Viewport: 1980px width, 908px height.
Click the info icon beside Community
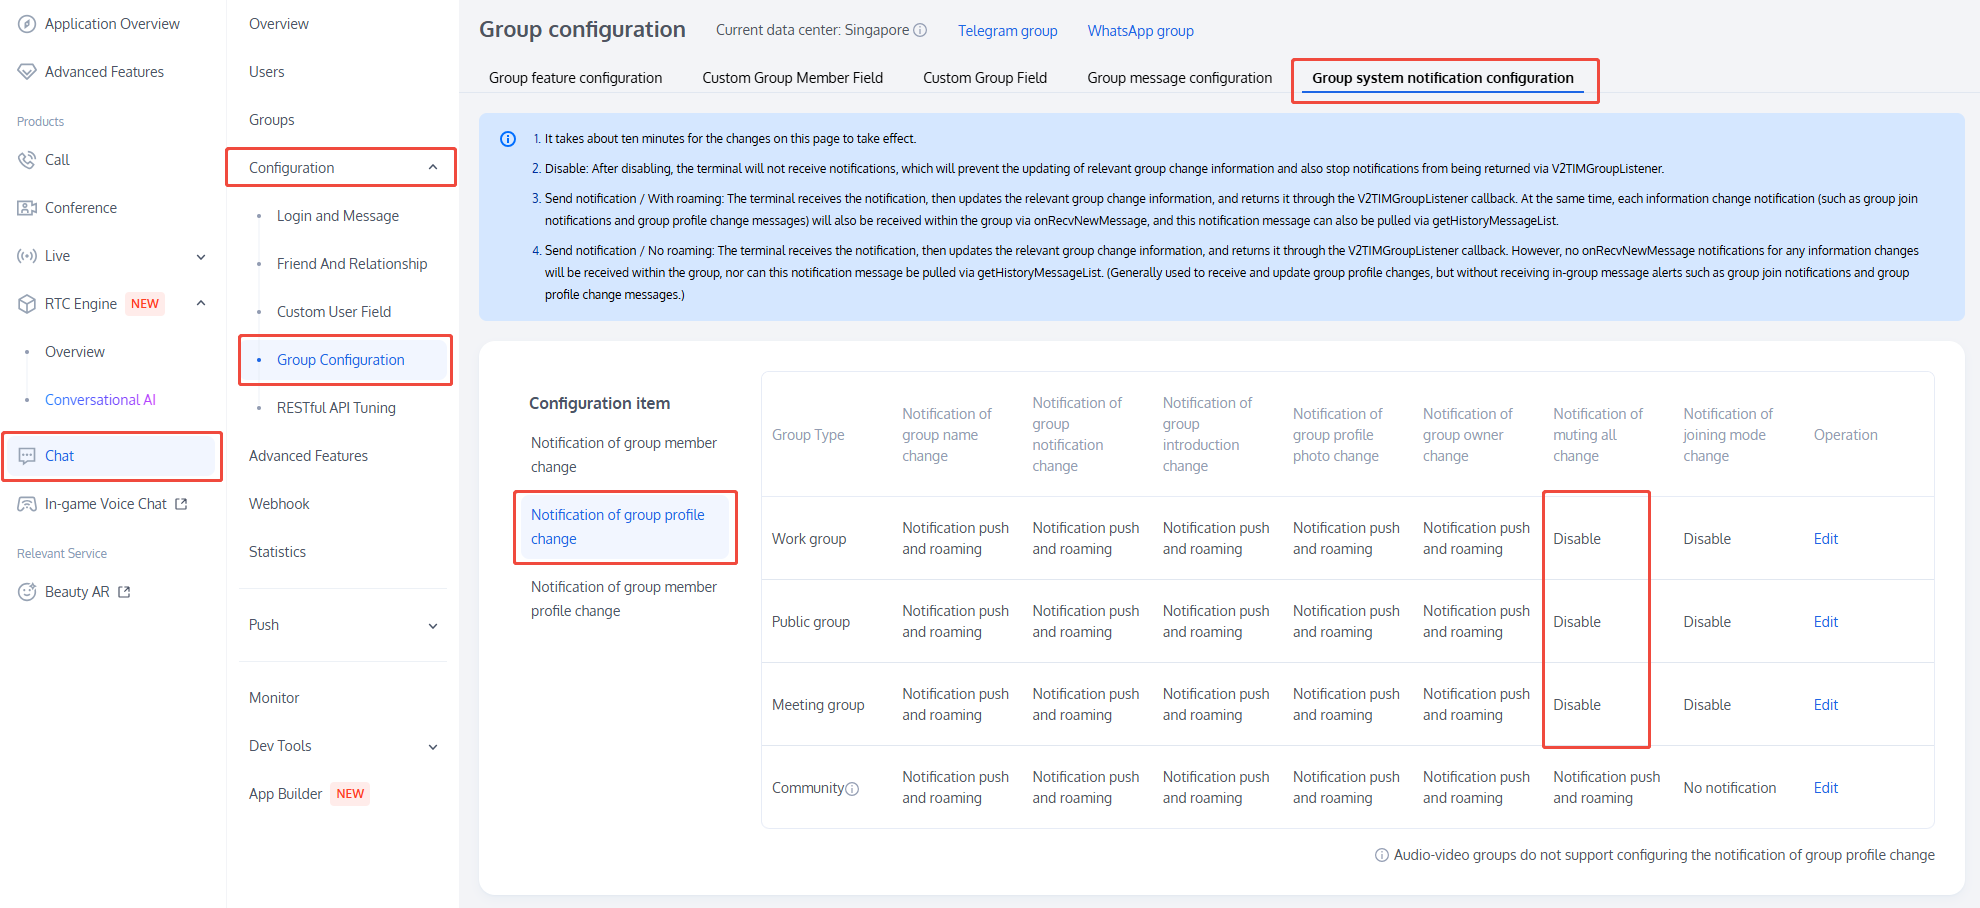852,789
